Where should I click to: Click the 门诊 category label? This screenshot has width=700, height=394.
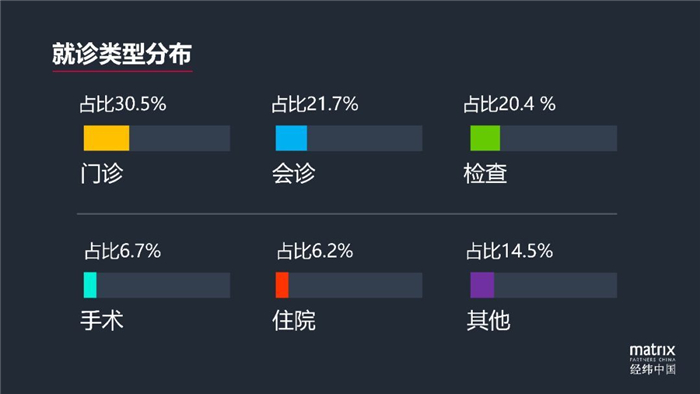102,173
